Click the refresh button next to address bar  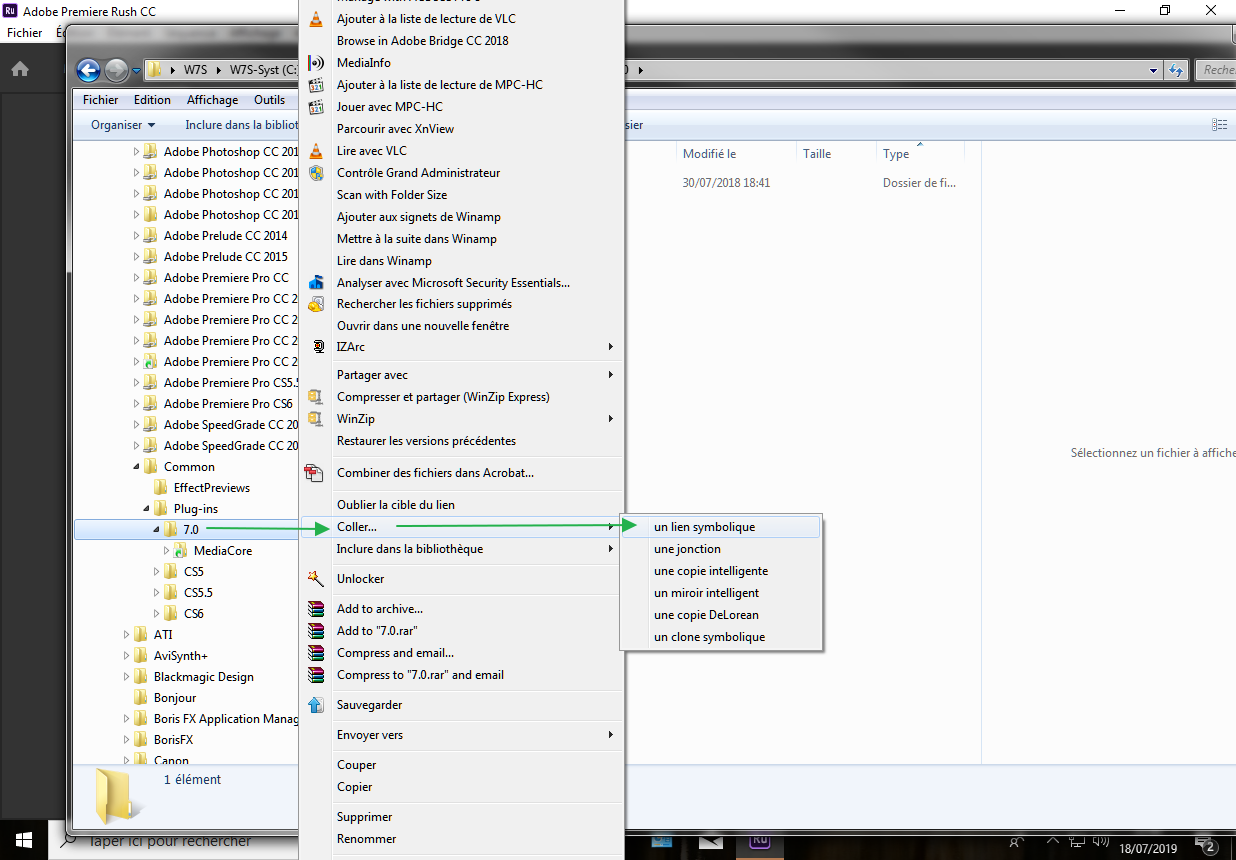click(x=1177, y=70)
